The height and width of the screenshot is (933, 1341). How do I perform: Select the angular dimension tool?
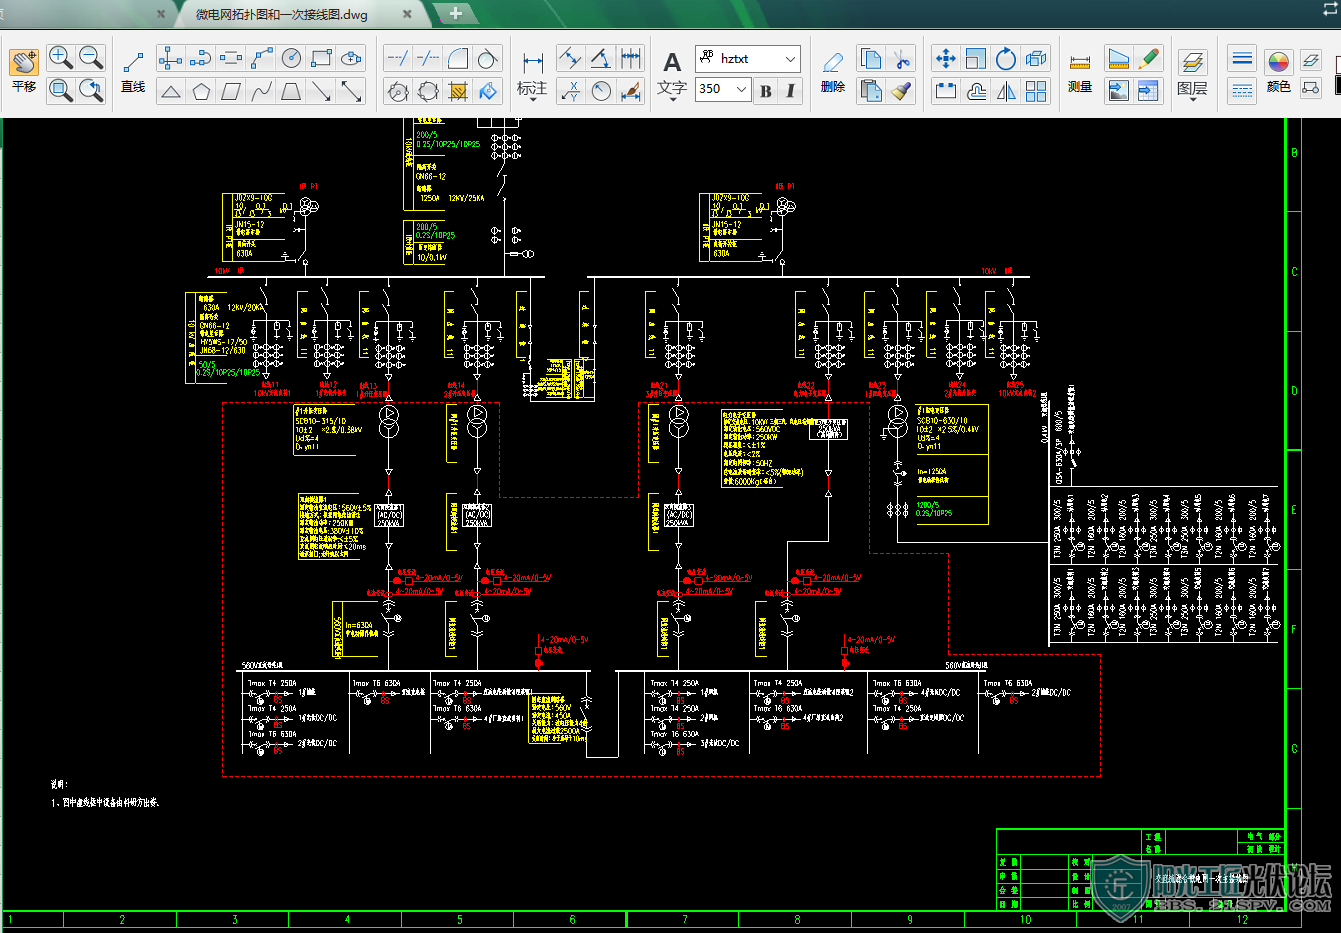point(600,58)
